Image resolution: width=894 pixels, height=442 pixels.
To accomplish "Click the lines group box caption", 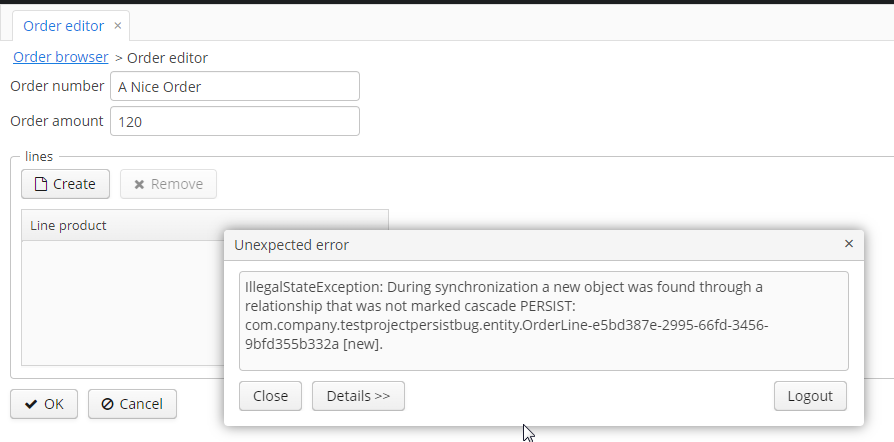I will coord(39,157).
